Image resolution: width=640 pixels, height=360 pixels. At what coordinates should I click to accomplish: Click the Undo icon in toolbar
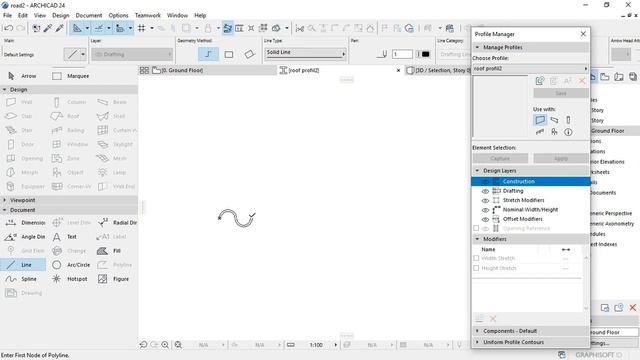[x=9, y=28]
